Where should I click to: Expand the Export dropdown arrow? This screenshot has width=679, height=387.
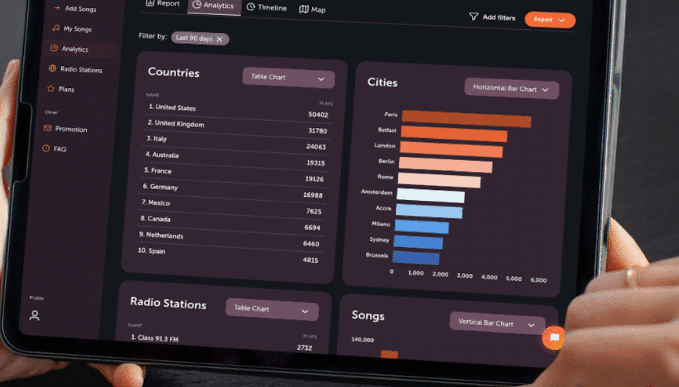click(562, 20)
